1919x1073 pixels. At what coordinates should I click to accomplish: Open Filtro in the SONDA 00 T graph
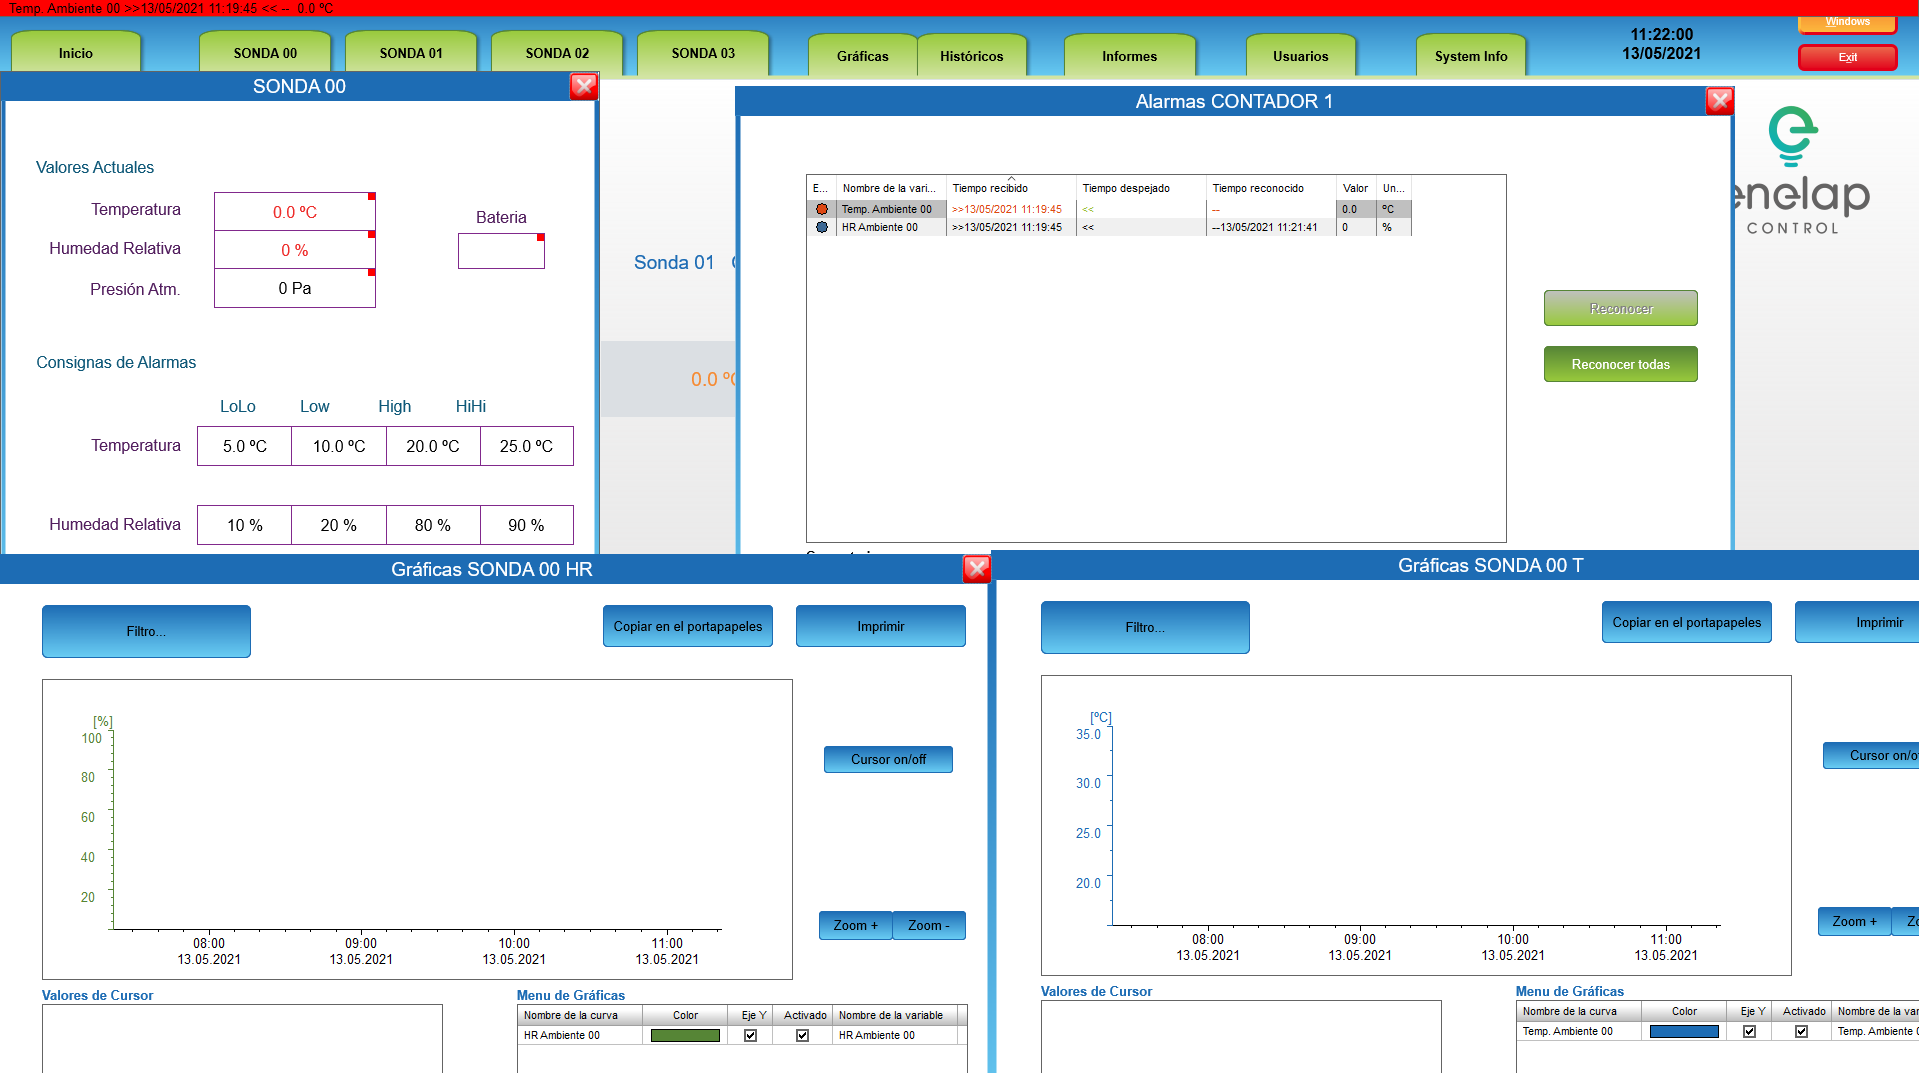click(x=1144, y=627)
